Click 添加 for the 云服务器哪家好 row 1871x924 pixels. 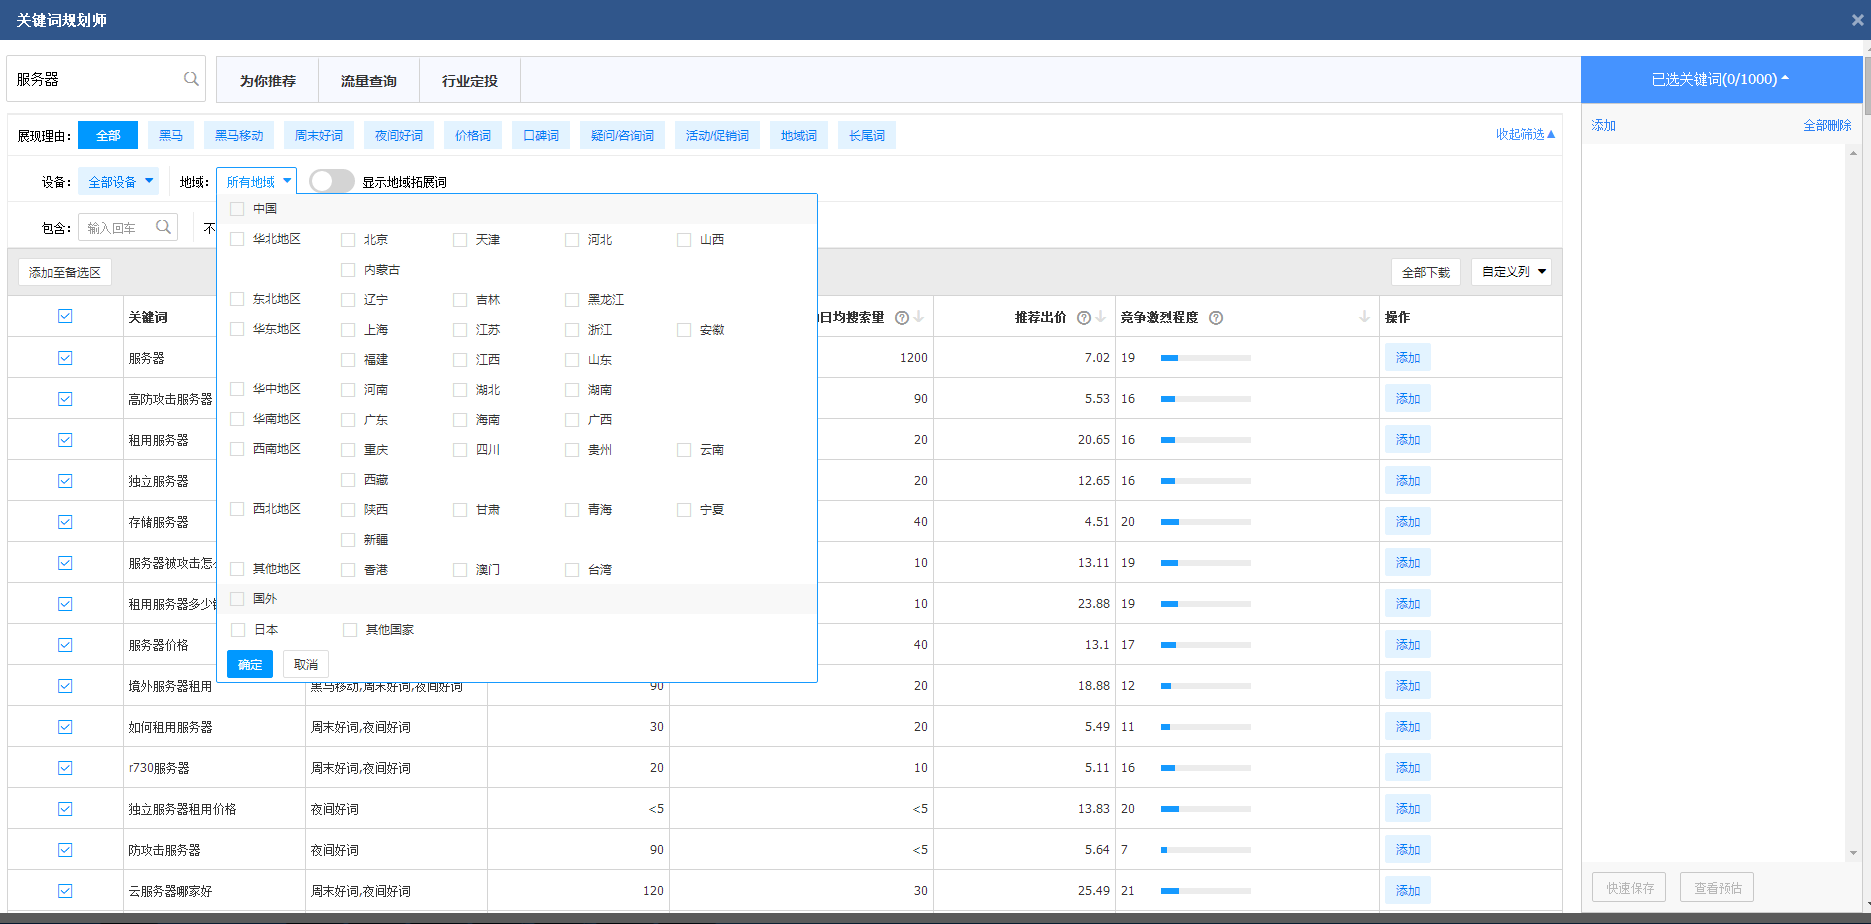click(1408, 890)
